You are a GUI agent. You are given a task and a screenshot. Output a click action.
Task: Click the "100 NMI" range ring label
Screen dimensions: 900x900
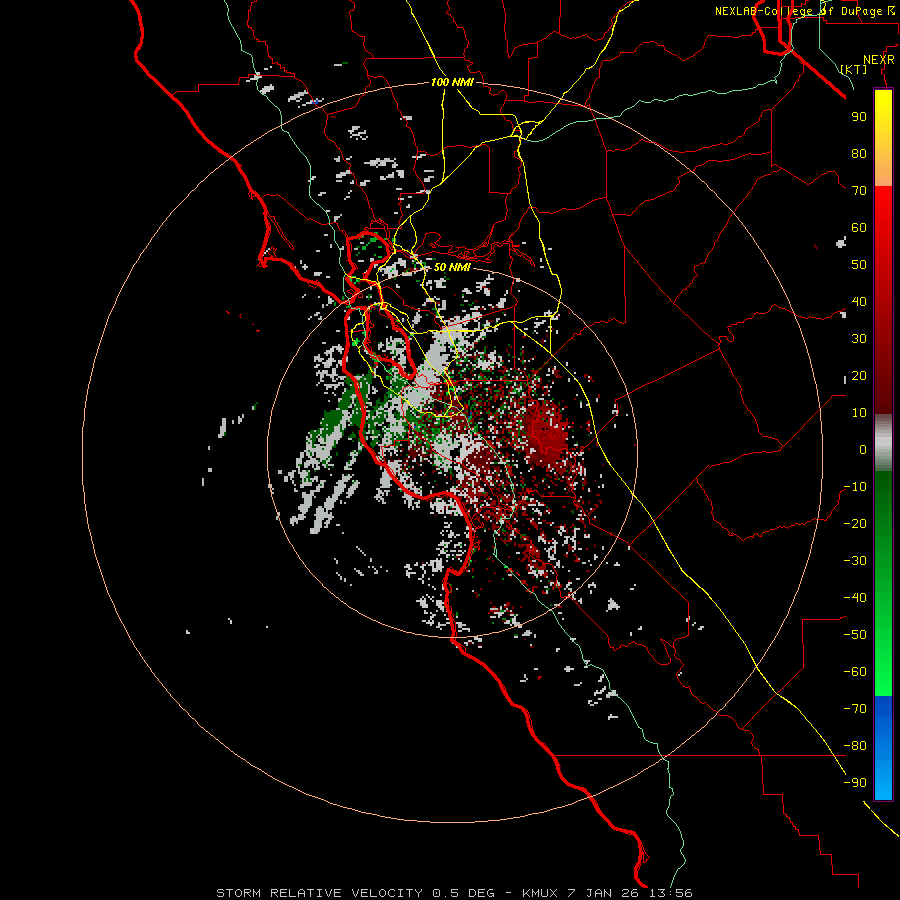click(452, 82)
